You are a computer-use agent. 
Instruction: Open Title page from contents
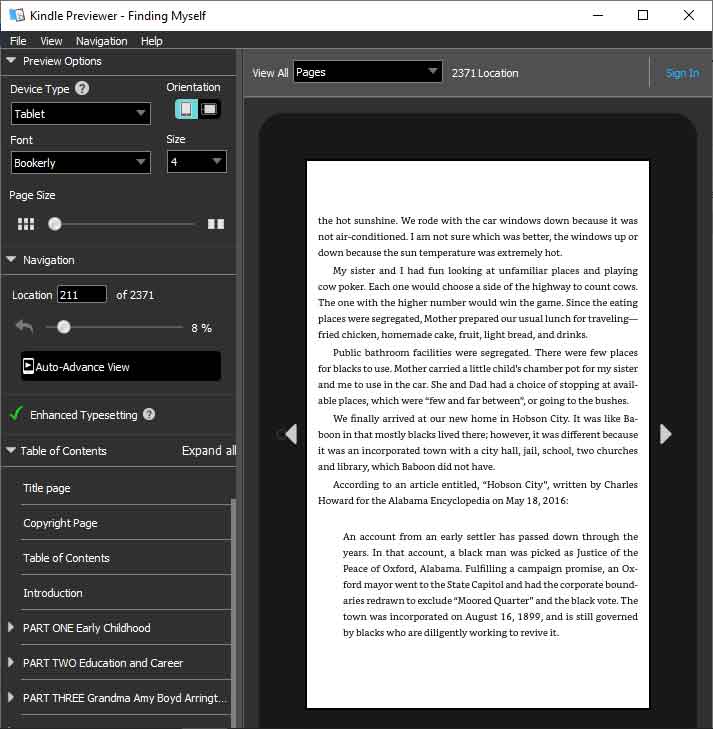pyautogui.click(x=46, y=488)
